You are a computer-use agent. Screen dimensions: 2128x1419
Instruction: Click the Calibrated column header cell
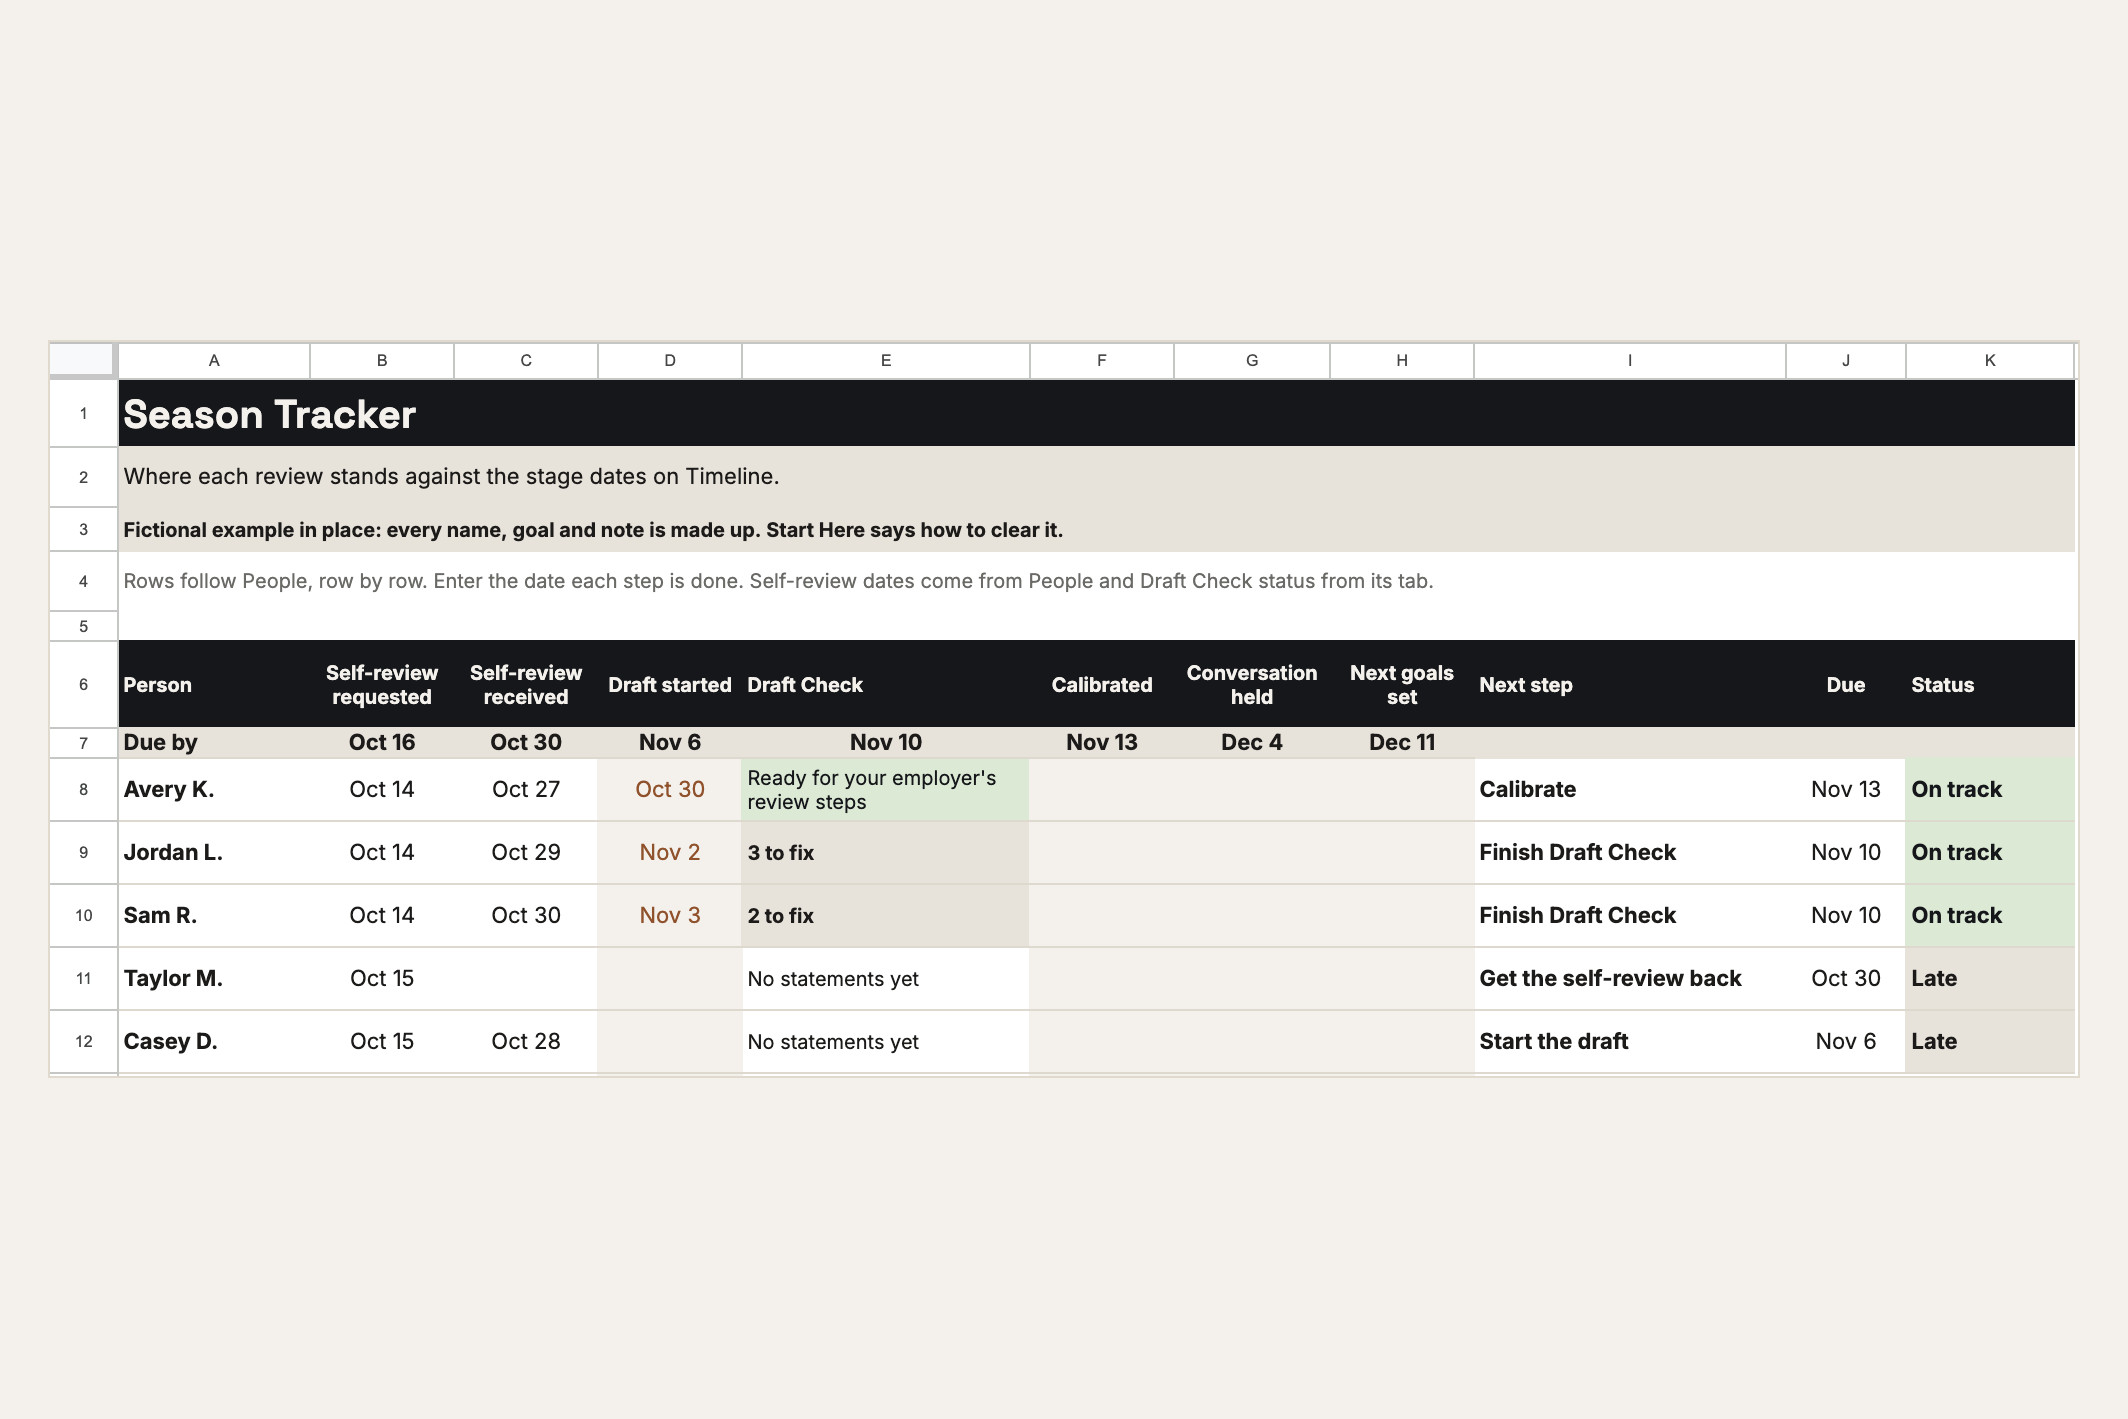(1101, 684)
